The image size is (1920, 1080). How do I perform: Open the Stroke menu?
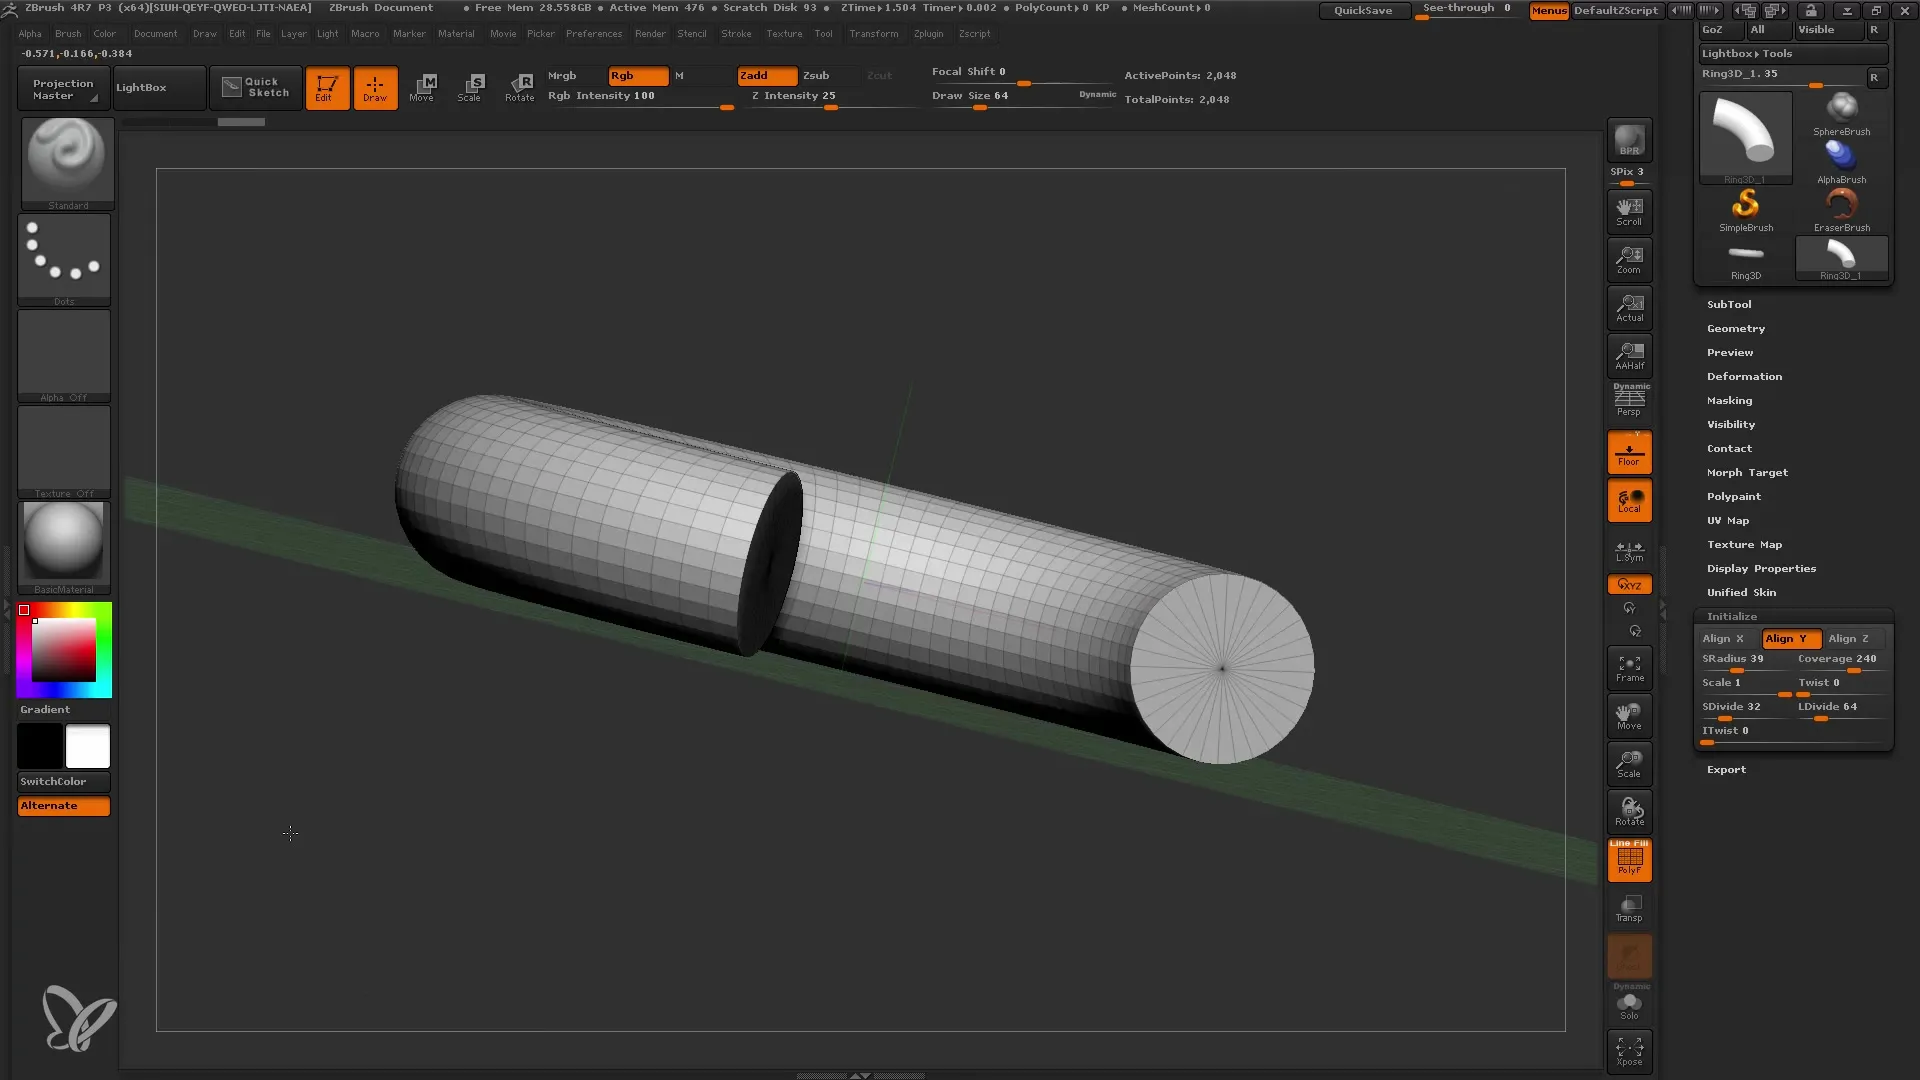pos(738,34)
